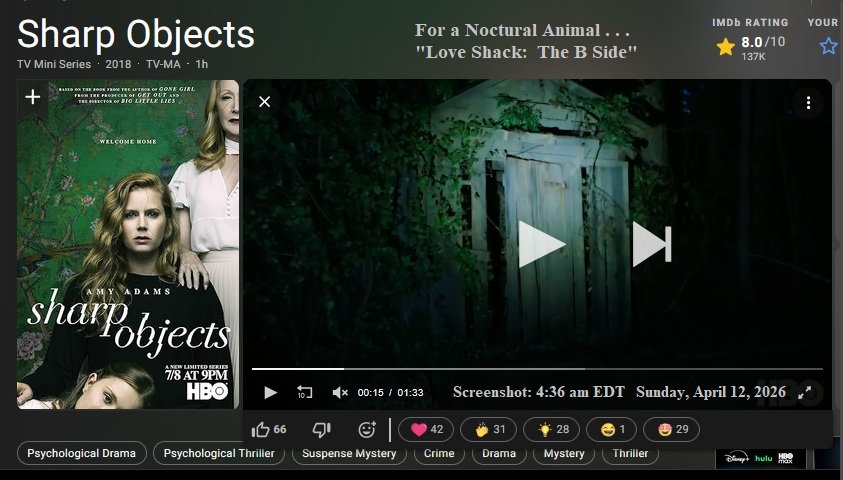Viewport: 843px width, 480px height.
Task: Unmute the trailer audio
Action: click(340, 392)
